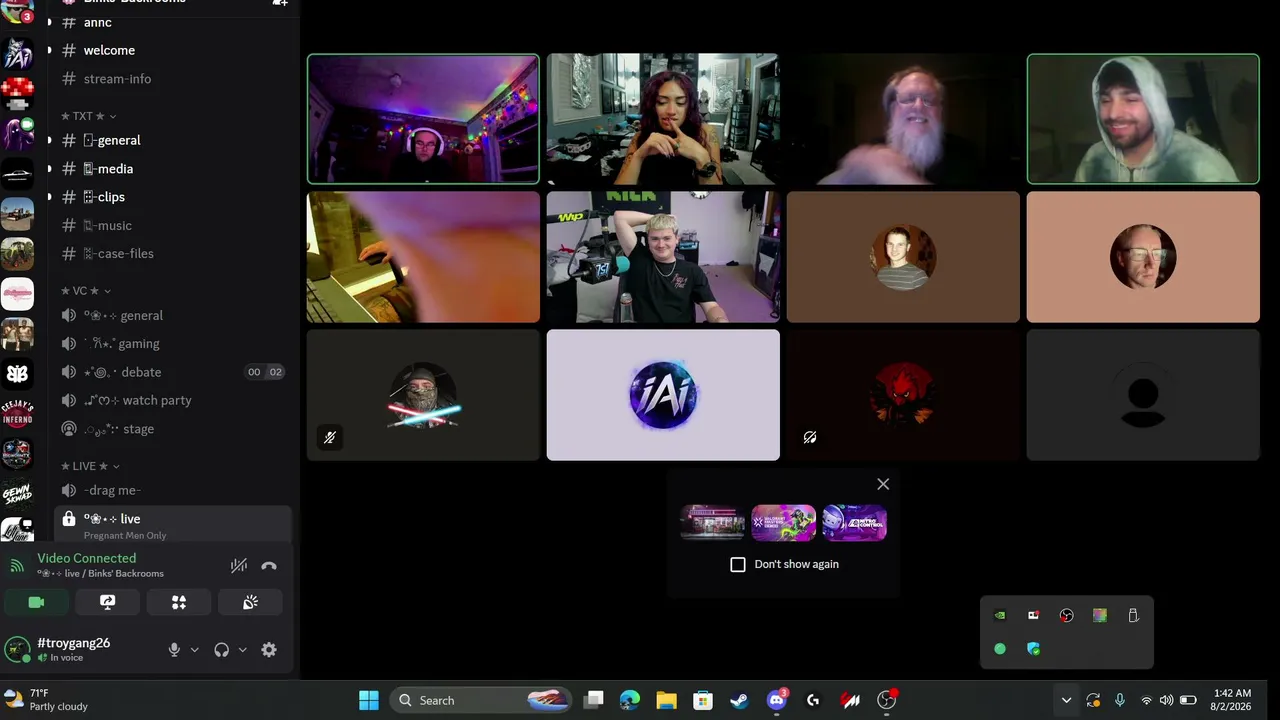Open the Valorant Masters activity thumbnail
1280x720 pixels.
pyautogui.click(x=783, y=522)
